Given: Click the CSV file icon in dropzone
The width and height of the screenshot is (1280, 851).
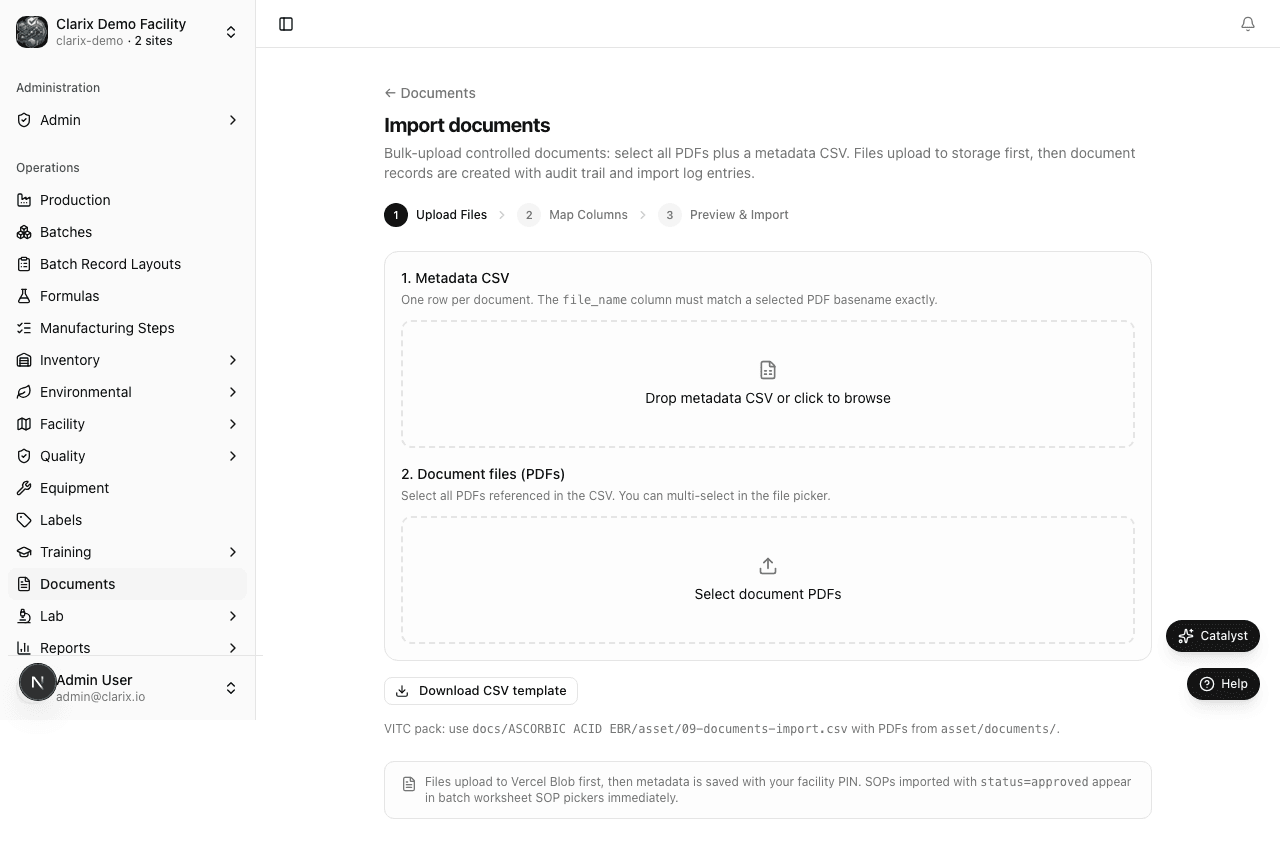Looking at the screenshot, I should click(x=768, y=370).
